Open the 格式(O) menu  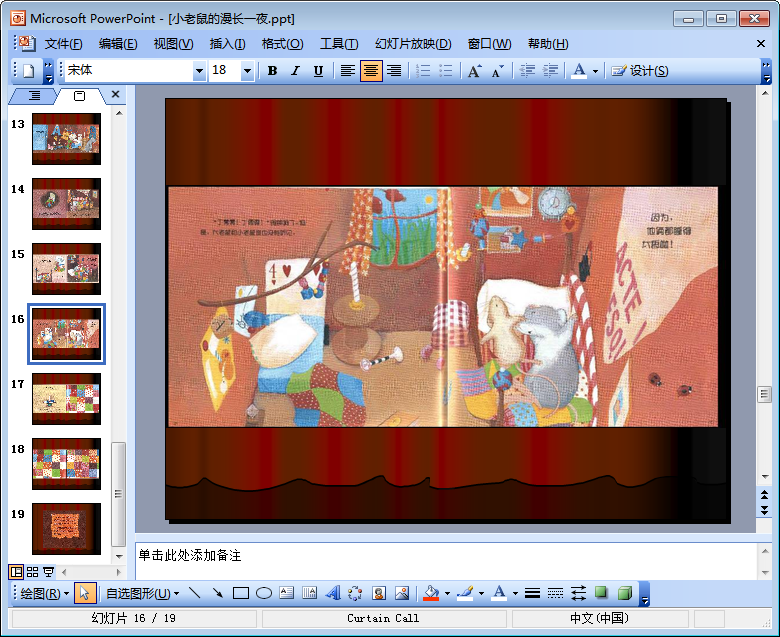(x=282, y=44)
